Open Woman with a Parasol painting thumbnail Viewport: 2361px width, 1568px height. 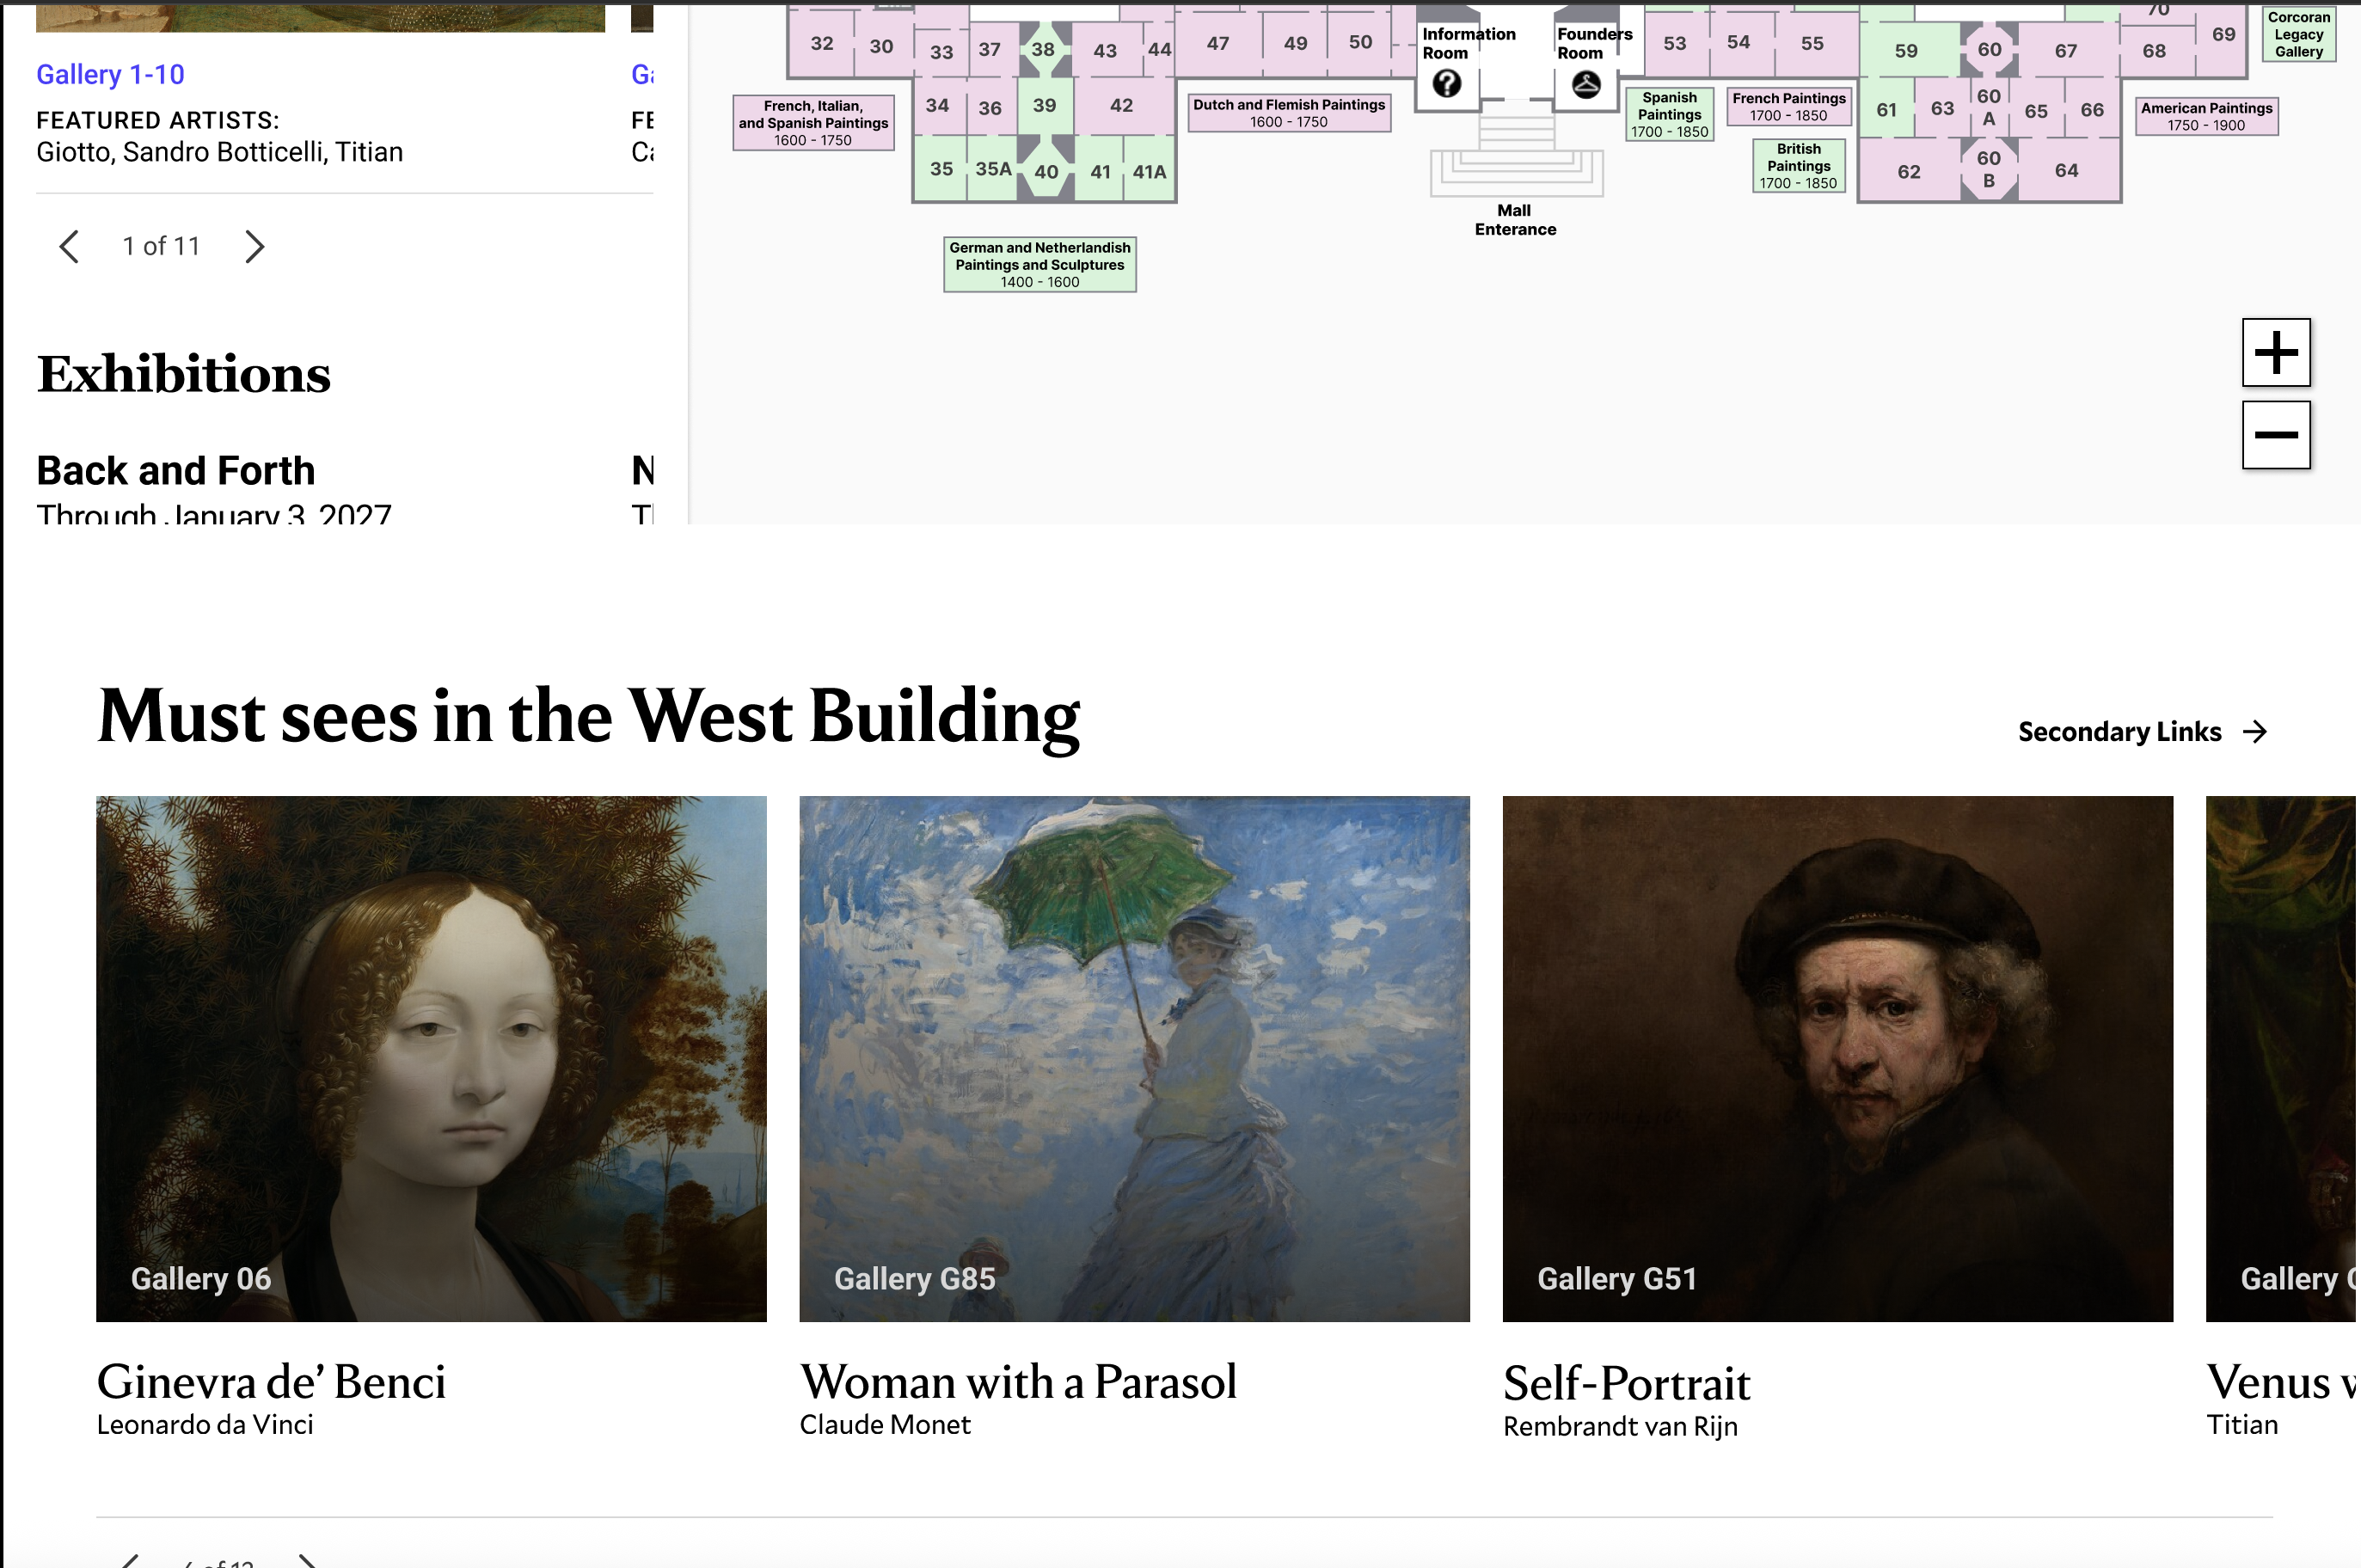tap(1134, 1058)
